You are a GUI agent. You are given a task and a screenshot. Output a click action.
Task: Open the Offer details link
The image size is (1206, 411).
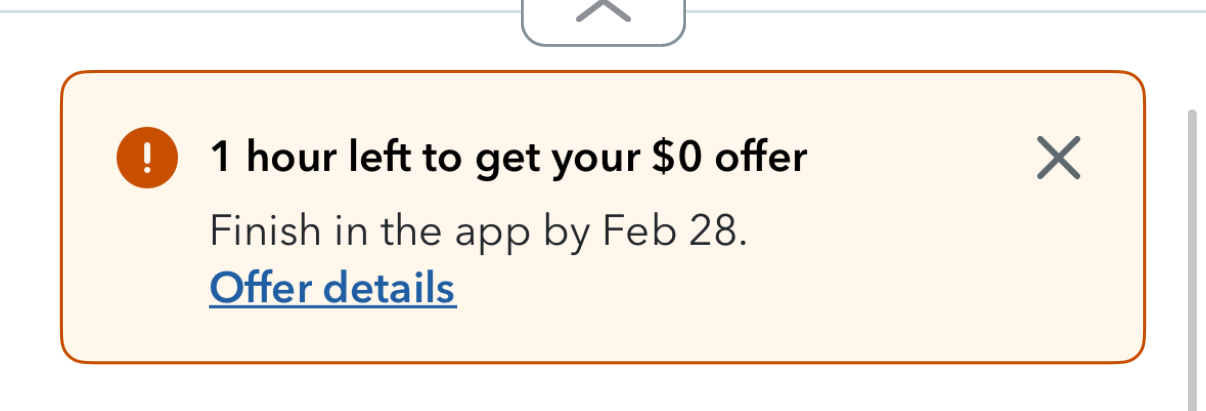pos(333,288)
